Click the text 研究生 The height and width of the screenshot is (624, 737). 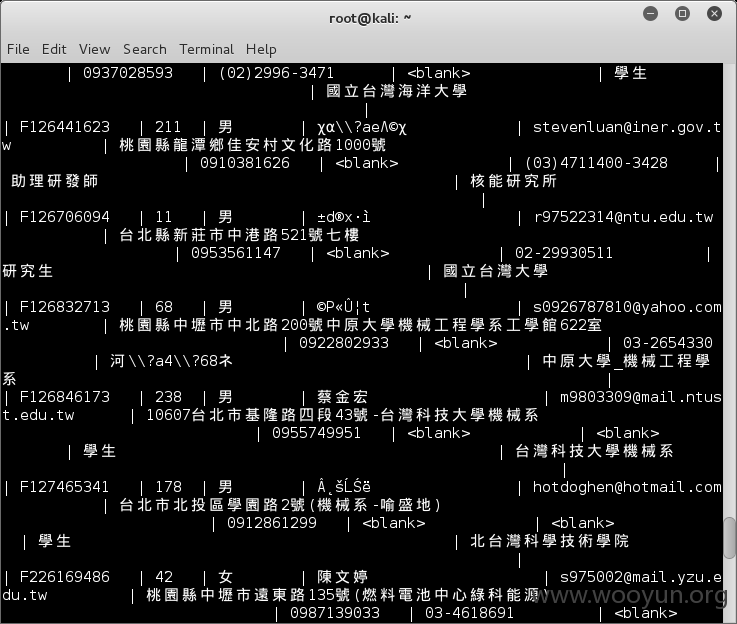27,271
